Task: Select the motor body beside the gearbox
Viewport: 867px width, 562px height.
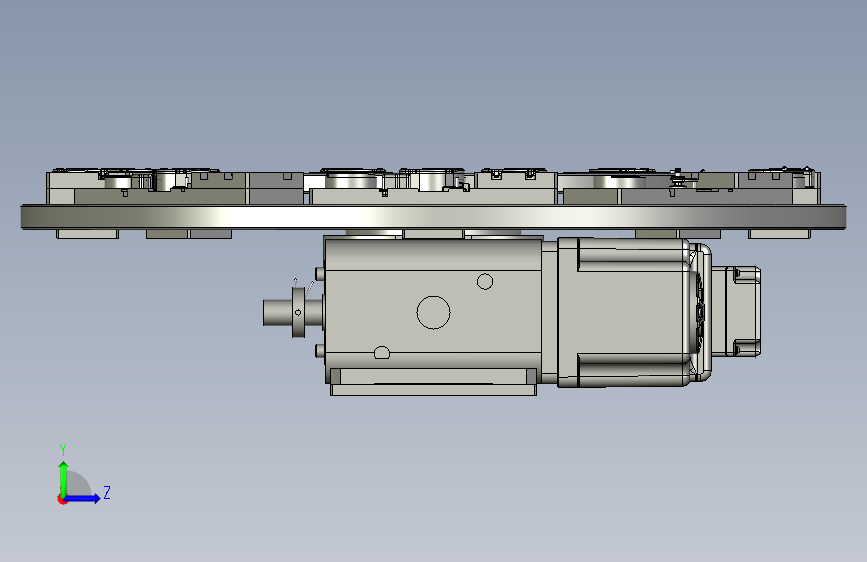Action: 624,311
